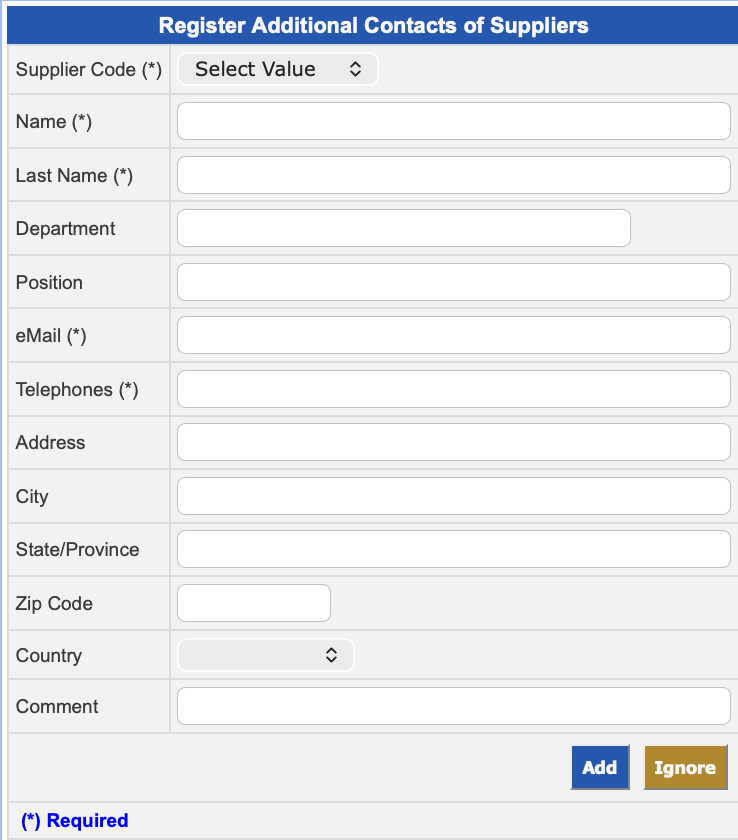Click the Name input field
Viewport: 738px width, 840px height.
click(x=453, y=122)
